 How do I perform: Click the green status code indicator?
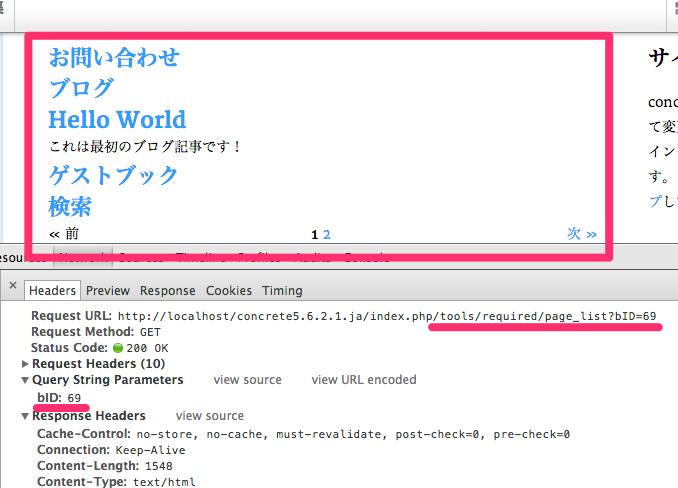(x=118, y=347)
